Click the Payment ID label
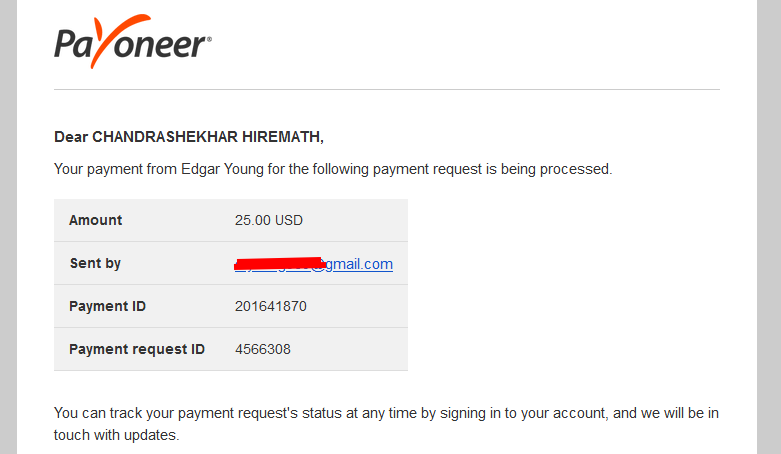Viewport: 781px width, 454px height. pyautogui.click(x=107, y=306)
